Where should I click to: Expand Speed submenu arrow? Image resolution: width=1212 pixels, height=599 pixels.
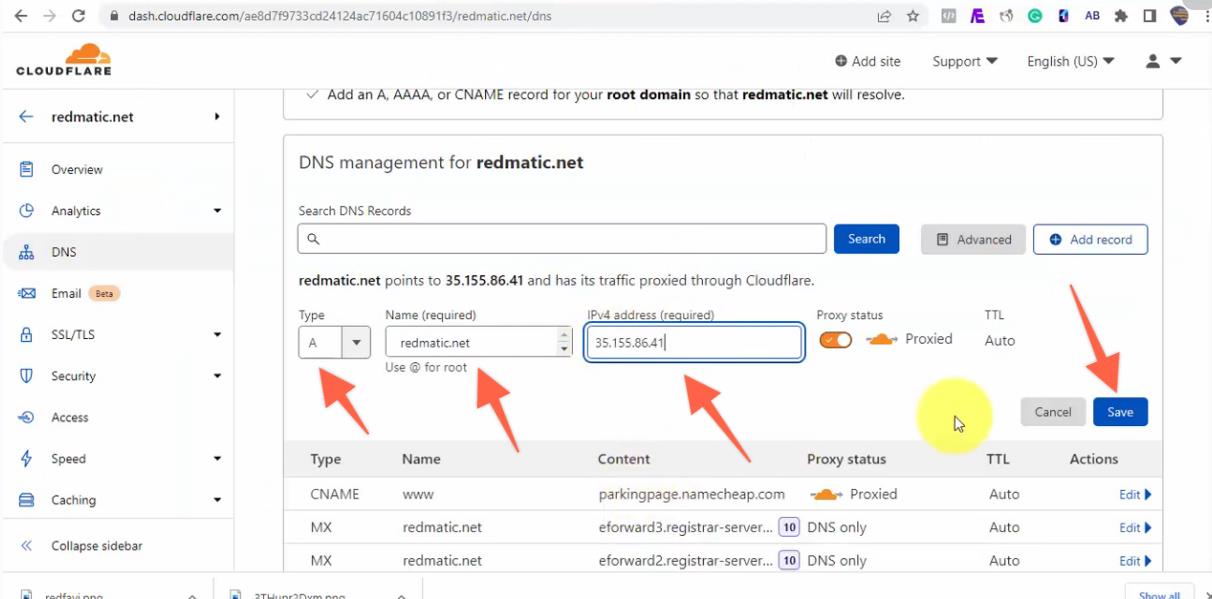point(217,459)
